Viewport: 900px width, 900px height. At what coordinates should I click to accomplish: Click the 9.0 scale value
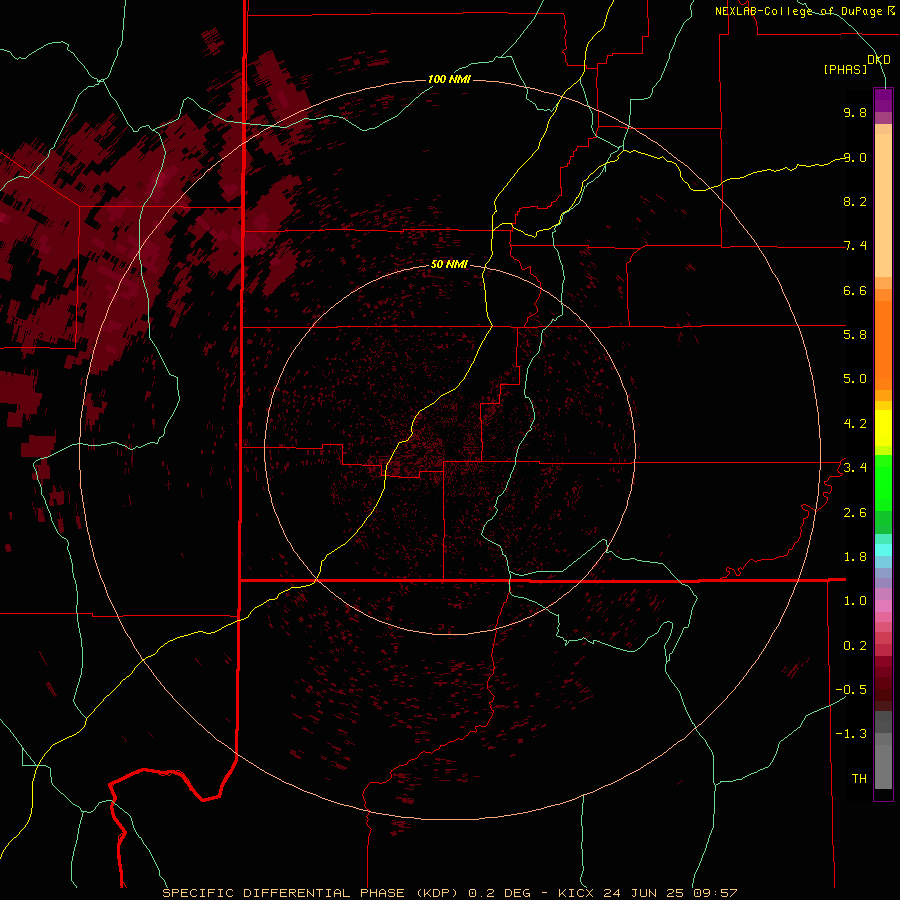(x=855, y=157)
